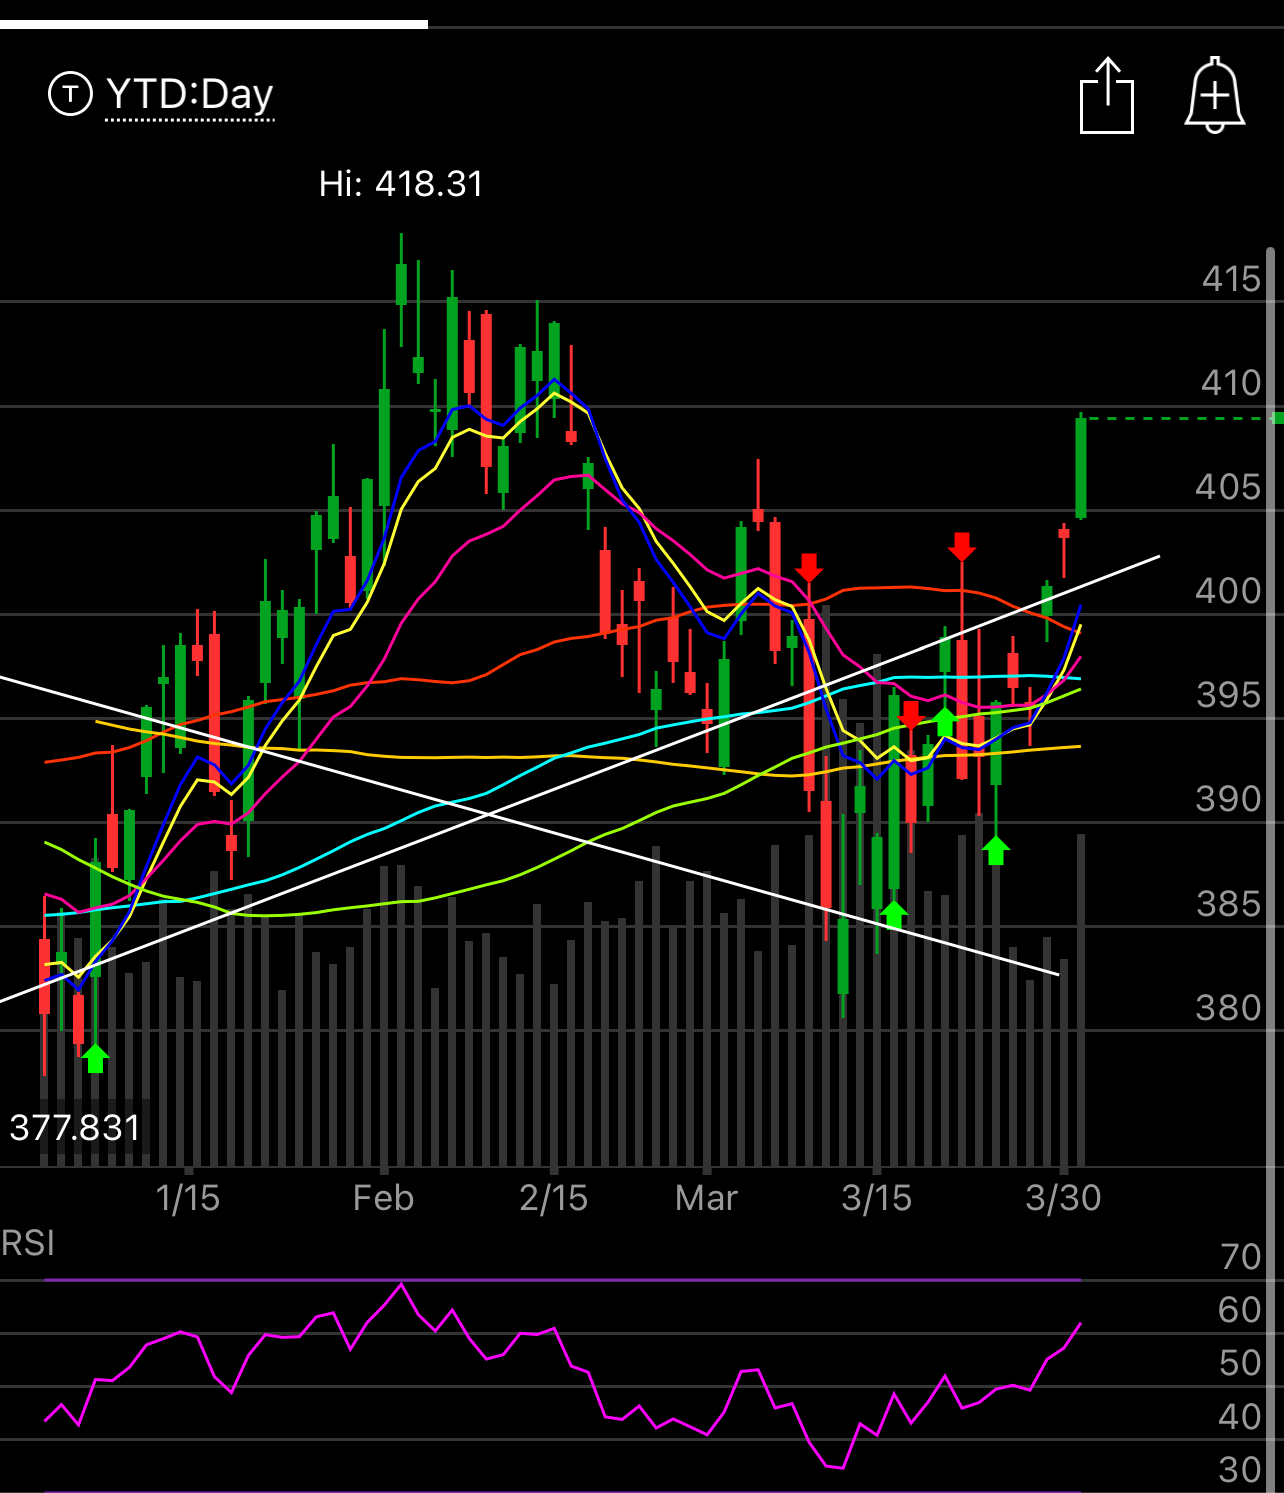Tap the 405 price axis label
This screenshot has width=1284, height=1493.
point(1229,487)
